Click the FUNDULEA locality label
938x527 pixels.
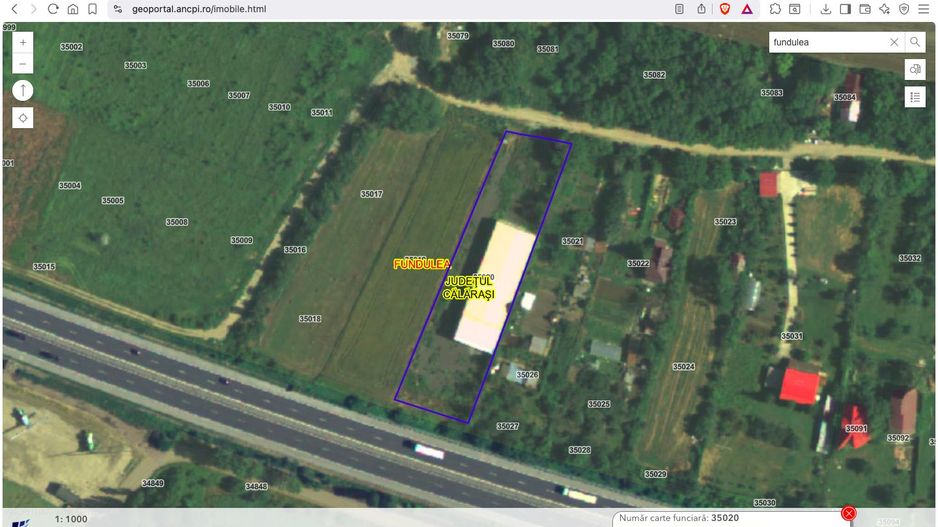coord(422,264)
